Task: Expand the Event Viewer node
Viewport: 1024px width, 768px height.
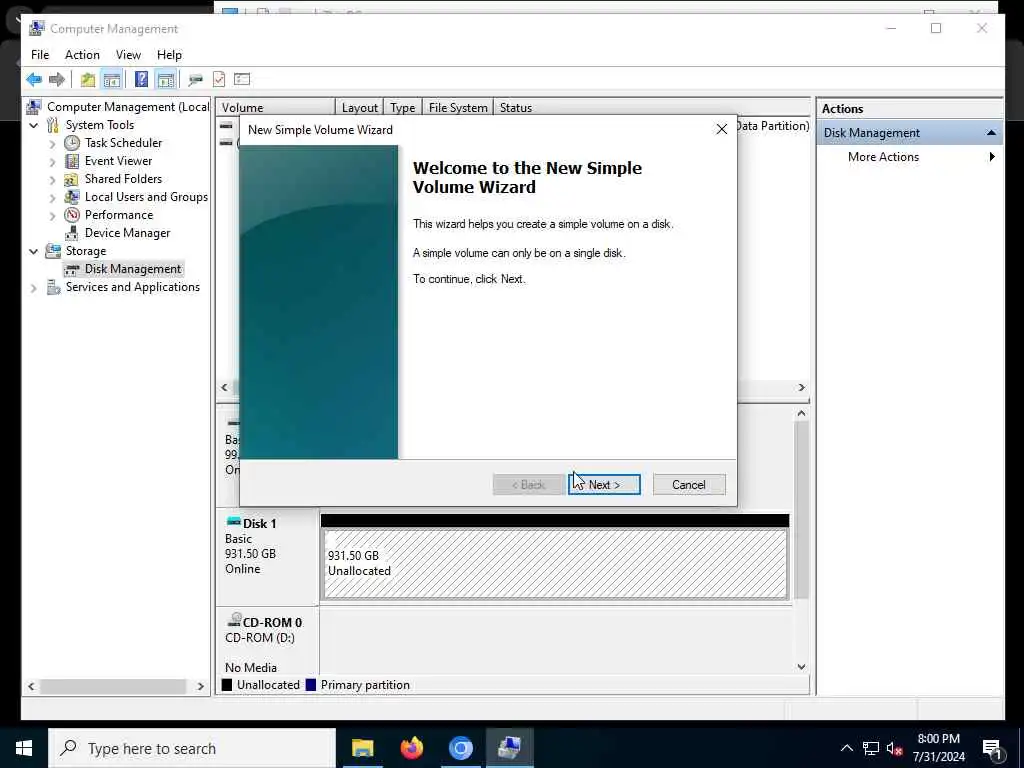Action: pos(52,161)
